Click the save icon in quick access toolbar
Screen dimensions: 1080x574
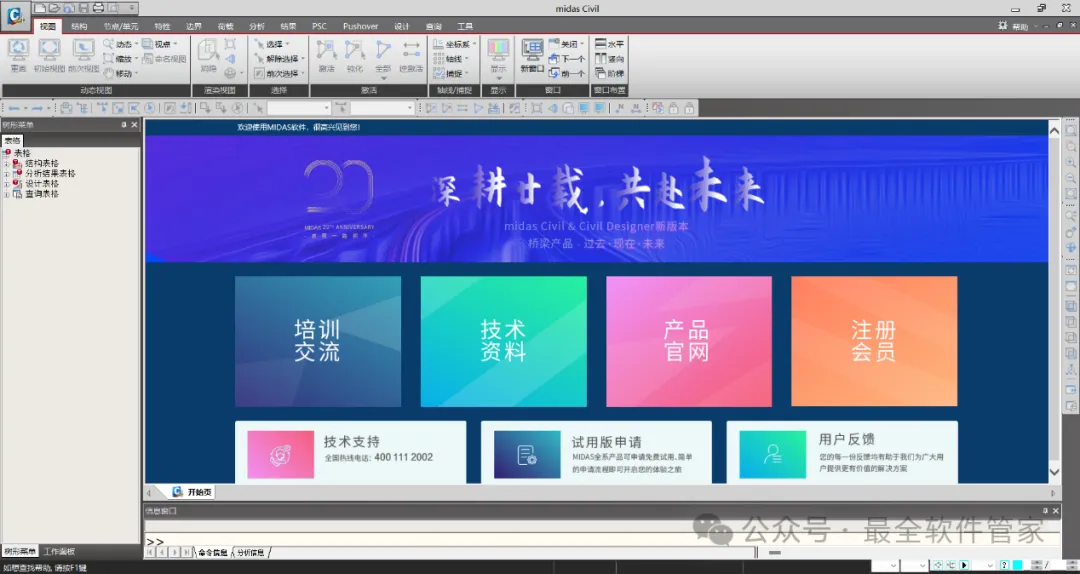[83, 8]
